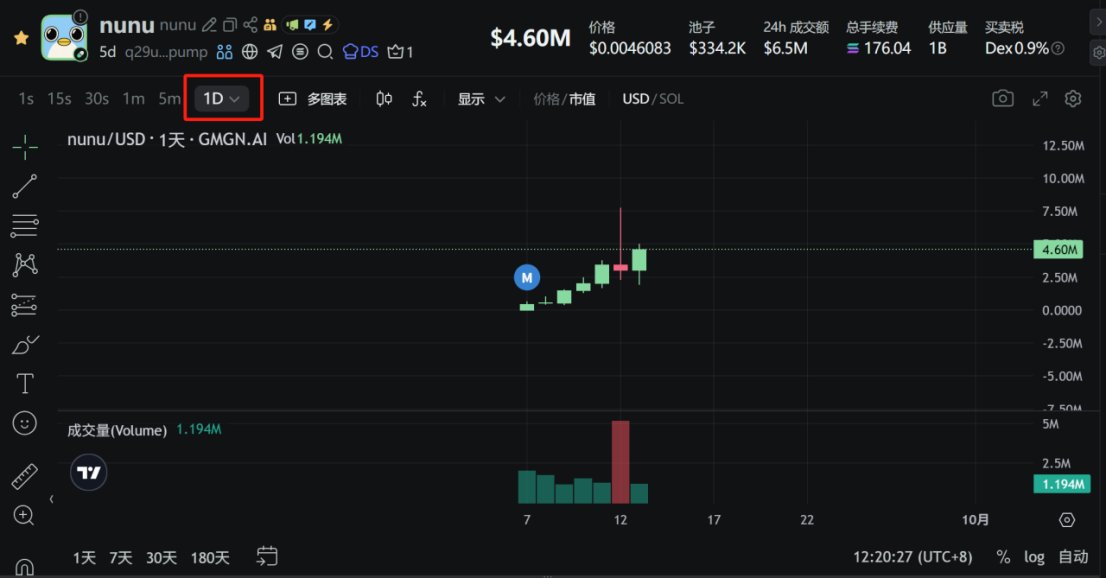Select the trend line drawing tool

tap(25, 186)
